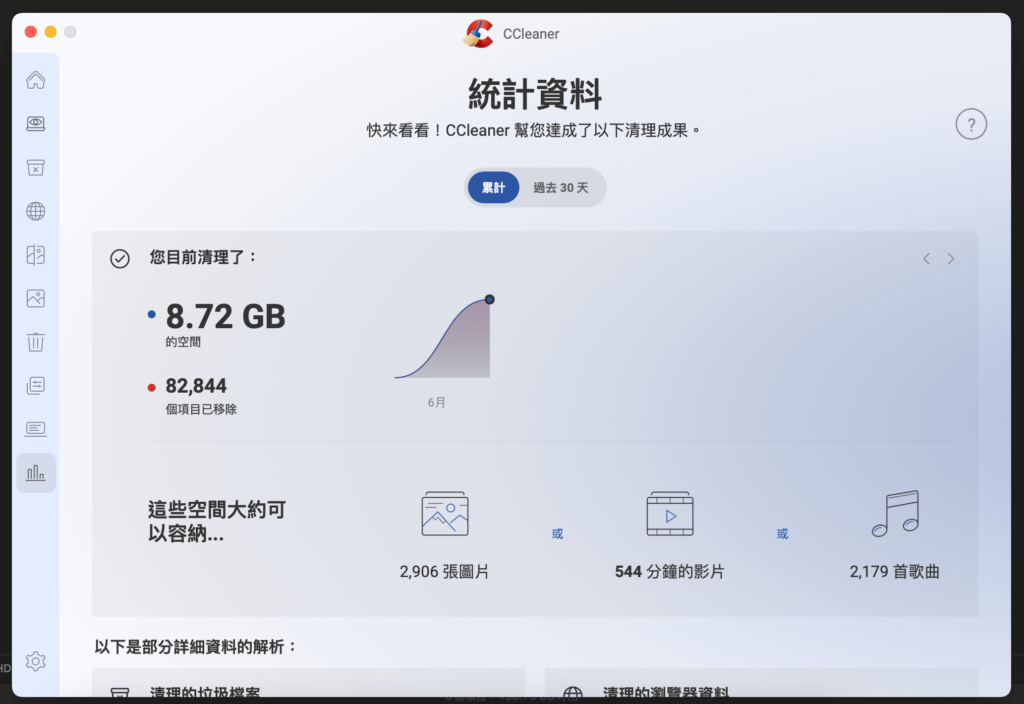
Task: Click the 6月 chart label
Action: click(x=436, y=402)
